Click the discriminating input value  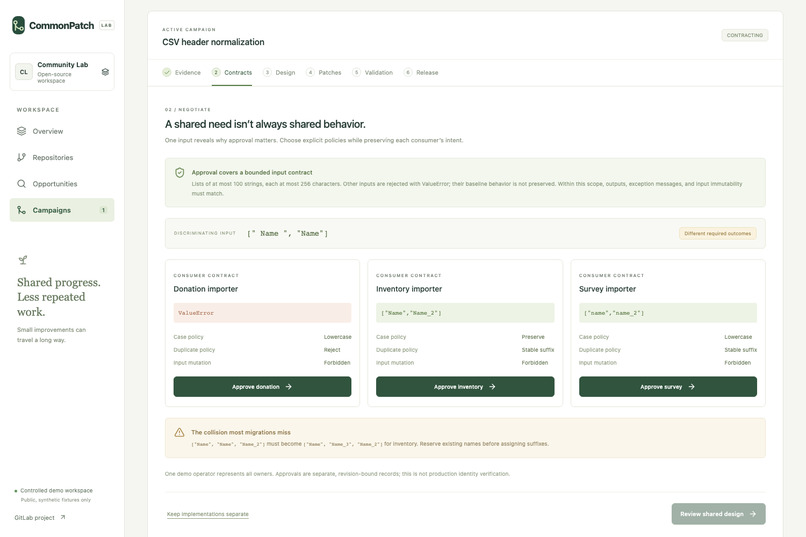[287, 233]
